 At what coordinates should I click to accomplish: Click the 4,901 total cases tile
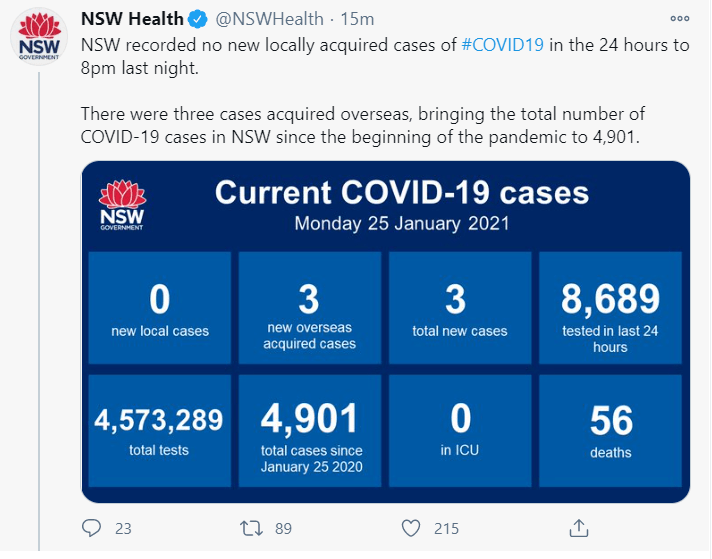pyautogui.click(x=310, y=431)
